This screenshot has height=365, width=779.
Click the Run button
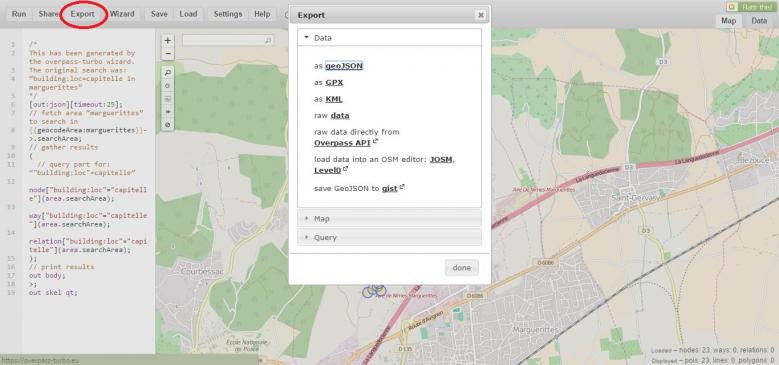tap(19, 14)
